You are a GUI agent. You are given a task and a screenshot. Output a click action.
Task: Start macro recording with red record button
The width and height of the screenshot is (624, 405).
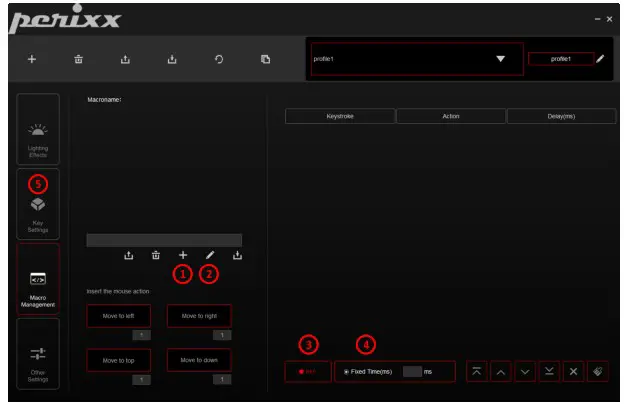click(x=308, y=372)
